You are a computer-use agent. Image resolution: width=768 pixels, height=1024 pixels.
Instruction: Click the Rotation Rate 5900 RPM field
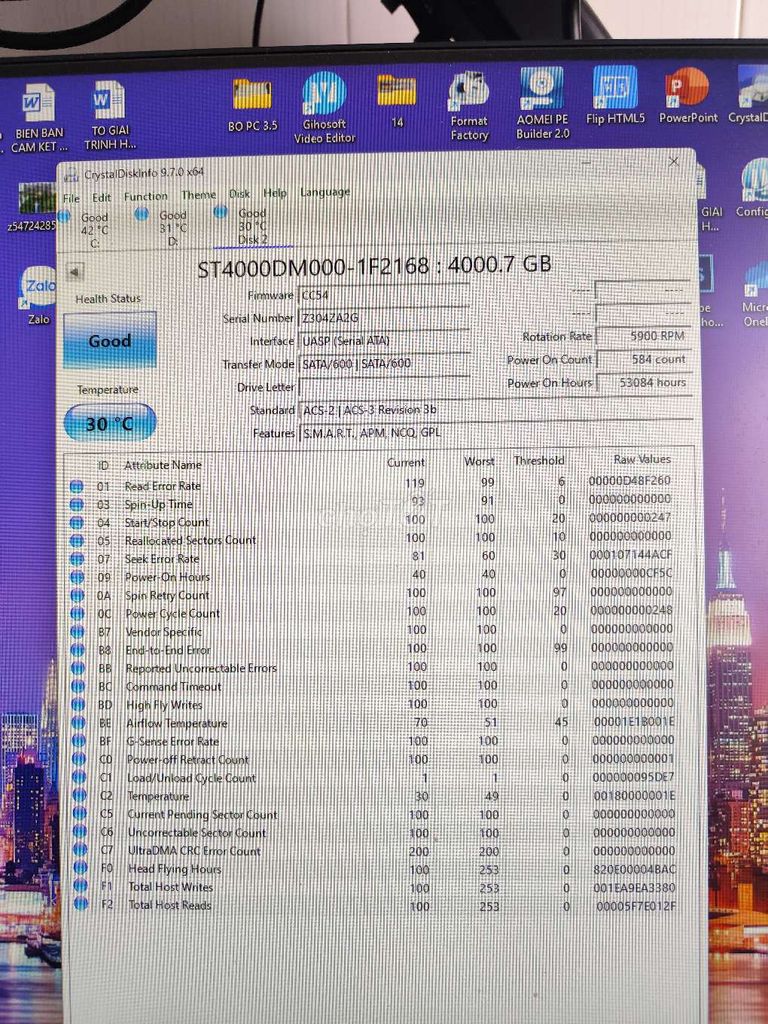[x=643, y=336]
